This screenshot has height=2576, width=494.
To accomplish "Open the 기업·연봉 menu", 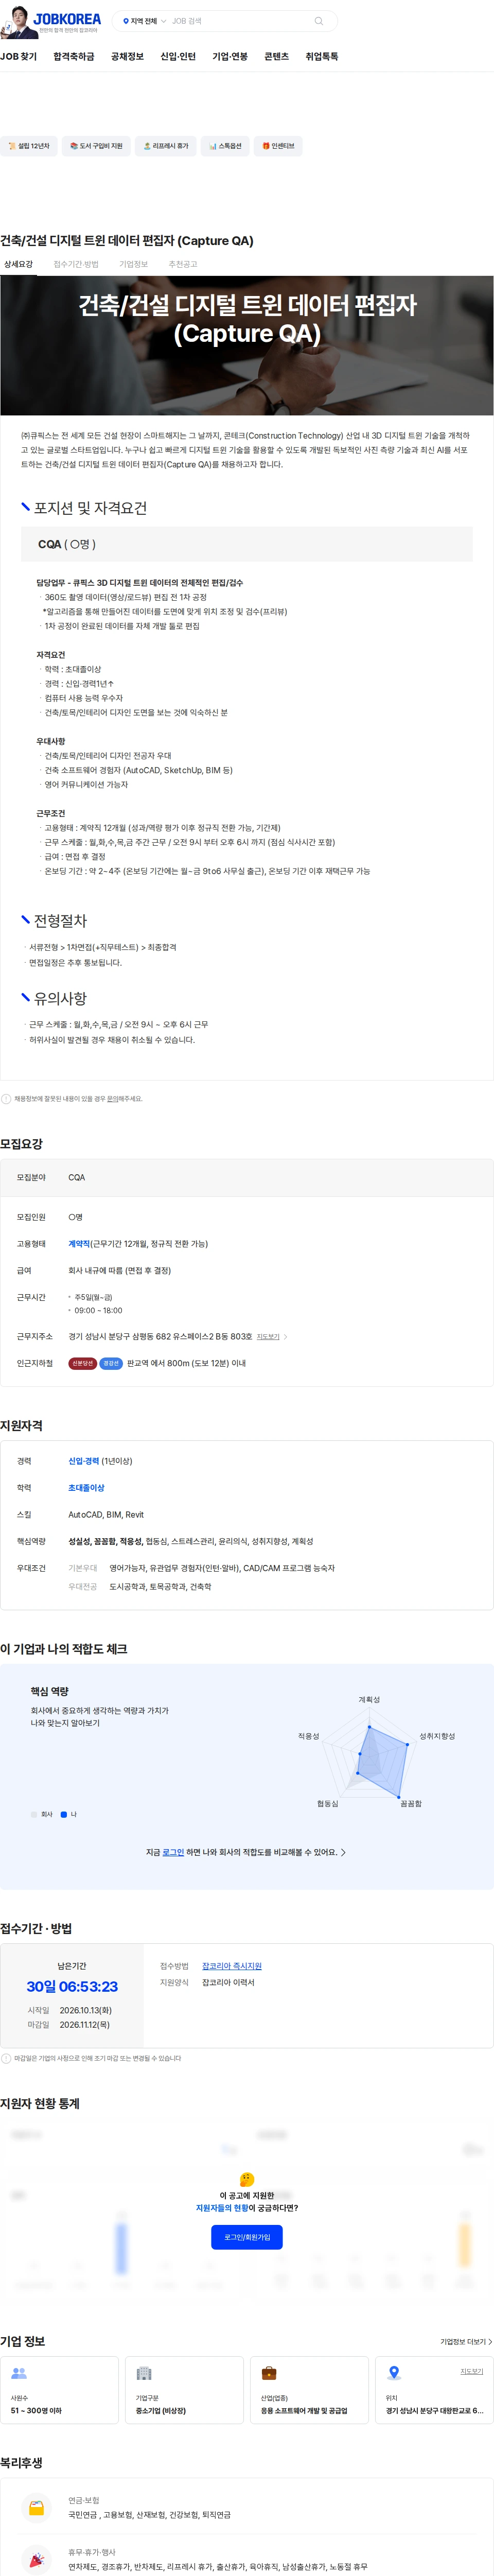I will (x=230, y=57).
